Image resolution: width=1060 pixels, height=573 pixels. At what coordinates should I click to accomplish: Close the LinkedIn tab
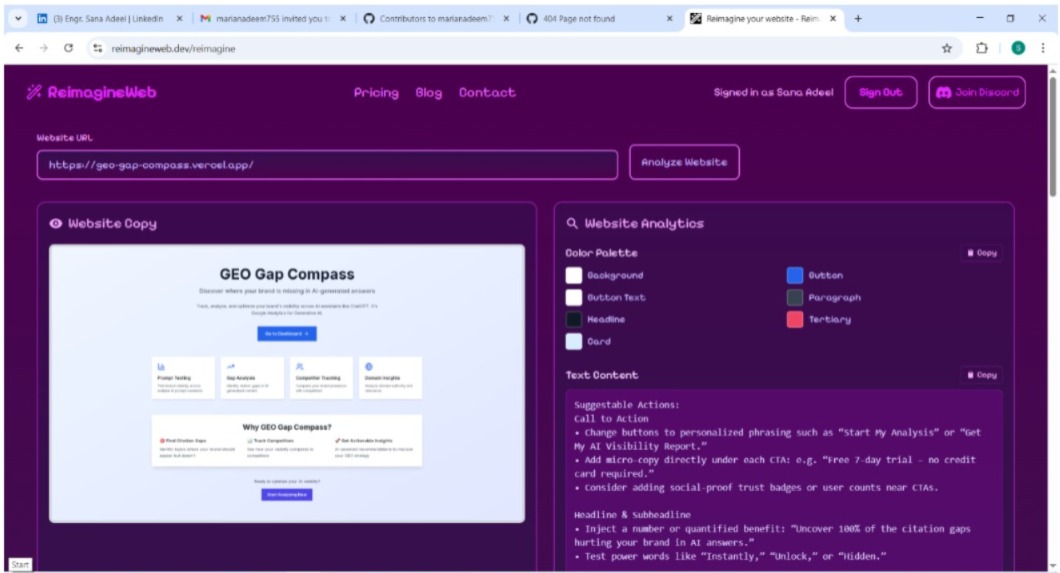[x=179, y=19]
